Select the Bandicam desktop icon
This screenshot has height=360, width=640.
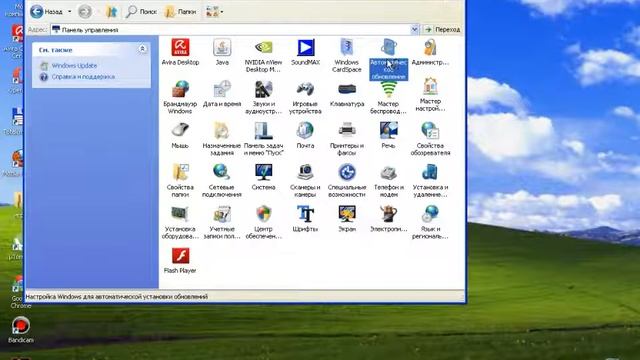tap(20, 329)
